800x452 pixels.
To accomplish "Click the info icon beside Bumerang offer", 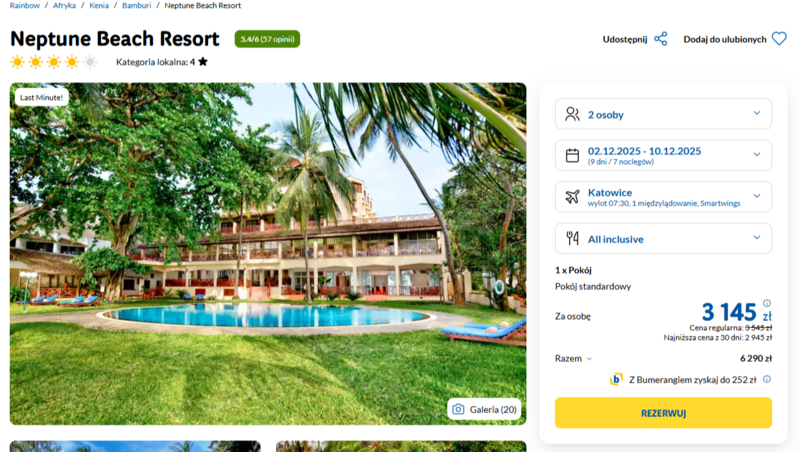I will click(767, 379).
